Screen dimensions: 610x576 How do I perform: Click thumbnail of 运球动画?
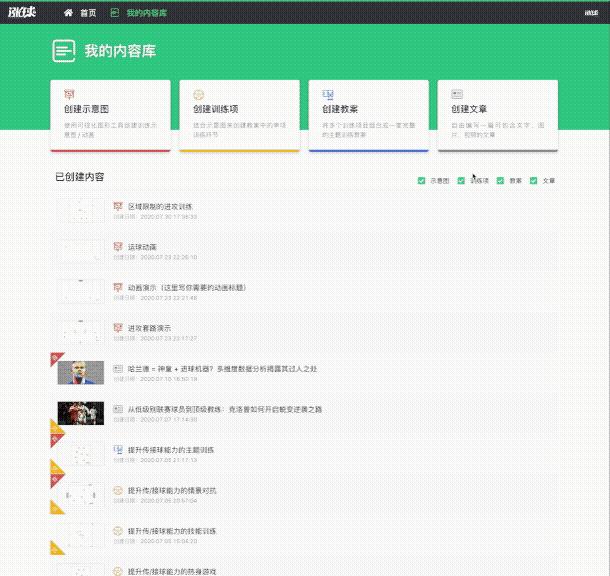[81, 251]
